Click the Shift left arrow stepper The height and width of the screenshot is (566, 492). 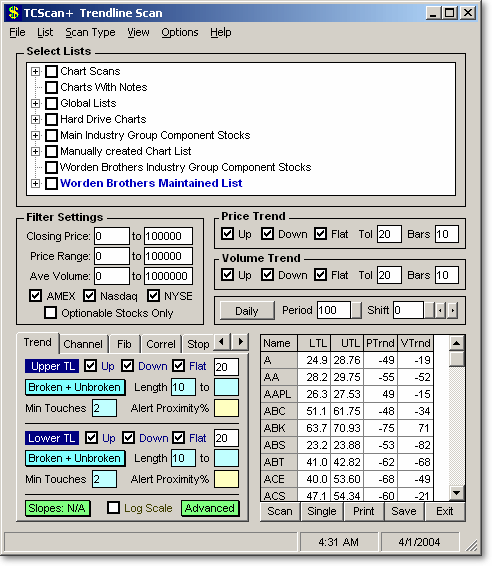tap(440, 310)
